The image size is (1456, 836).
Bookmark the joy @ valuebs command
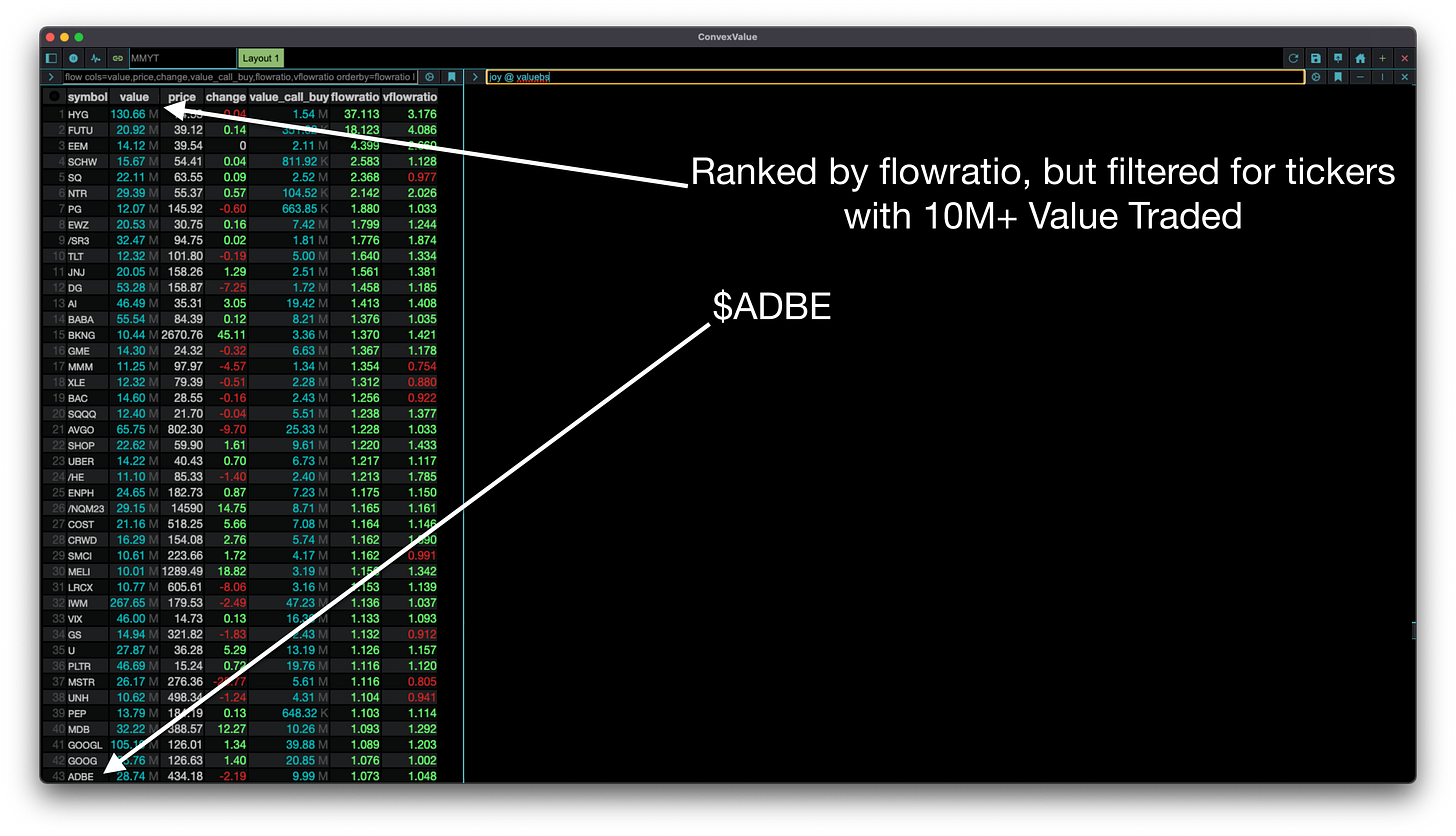coord(1338,77)
